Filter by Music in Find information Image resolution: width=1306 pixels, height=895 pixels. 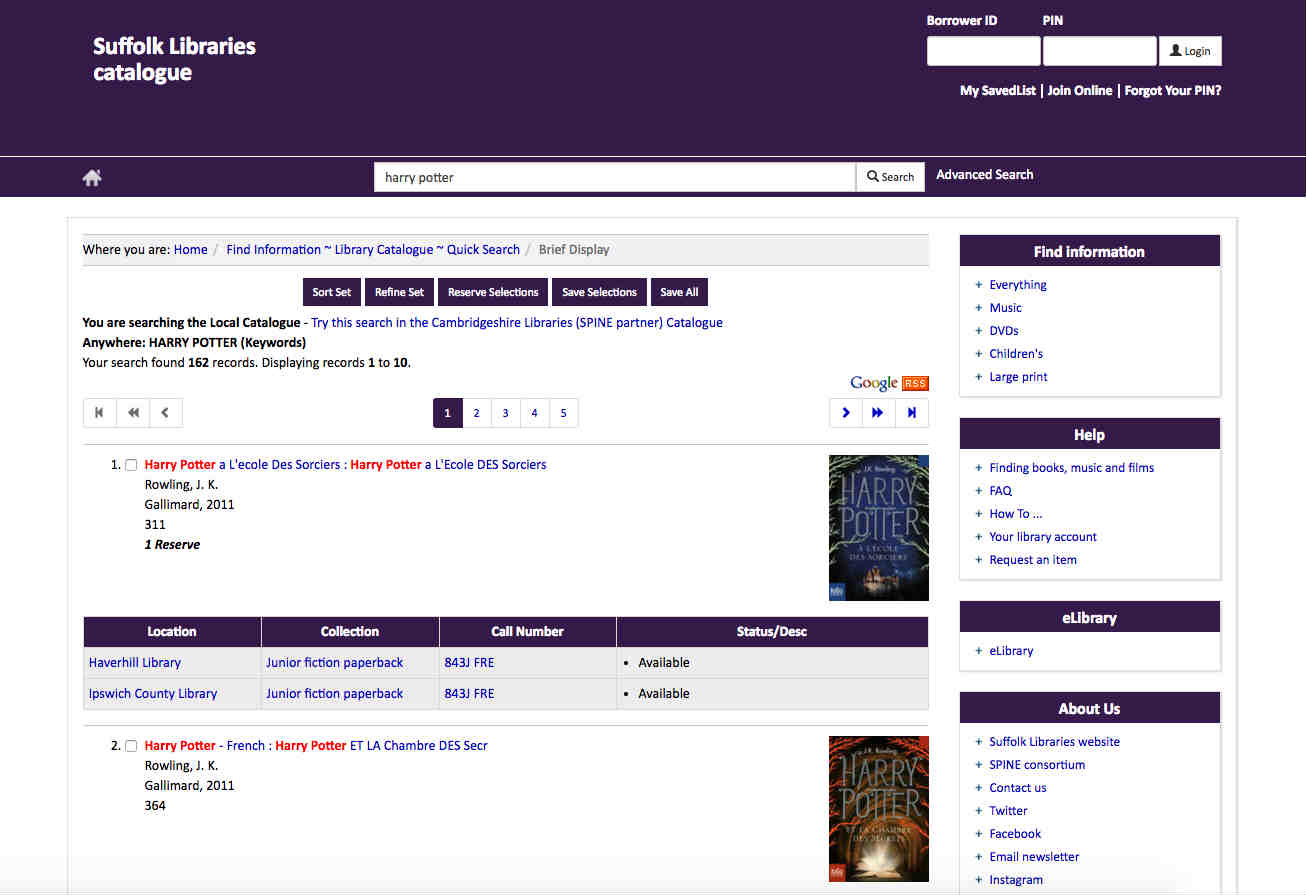(1006, 308)
